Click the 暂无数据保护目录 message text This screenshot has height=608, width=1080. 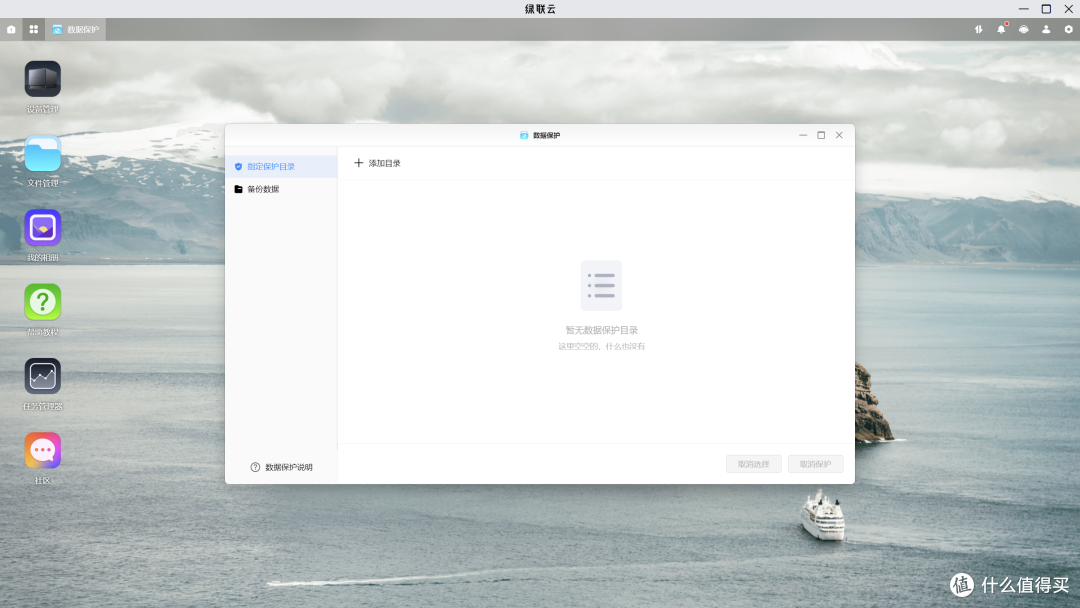click(x=601, y=331)
